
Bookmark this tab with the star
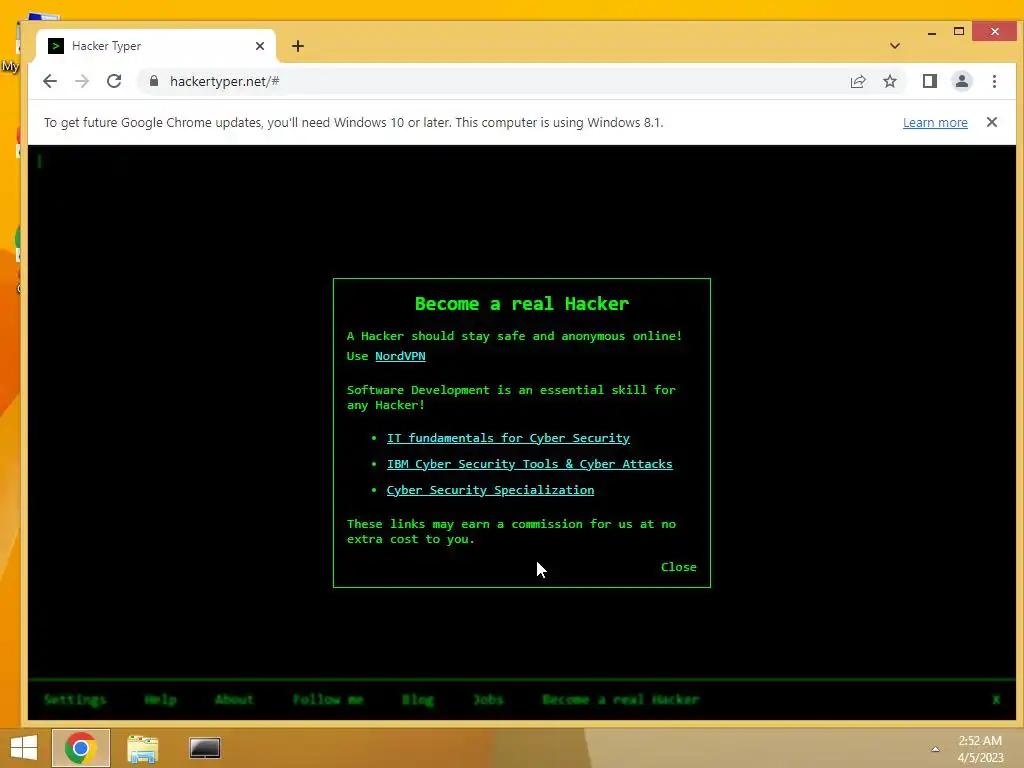pyautogui.click(x=890, y=81)
